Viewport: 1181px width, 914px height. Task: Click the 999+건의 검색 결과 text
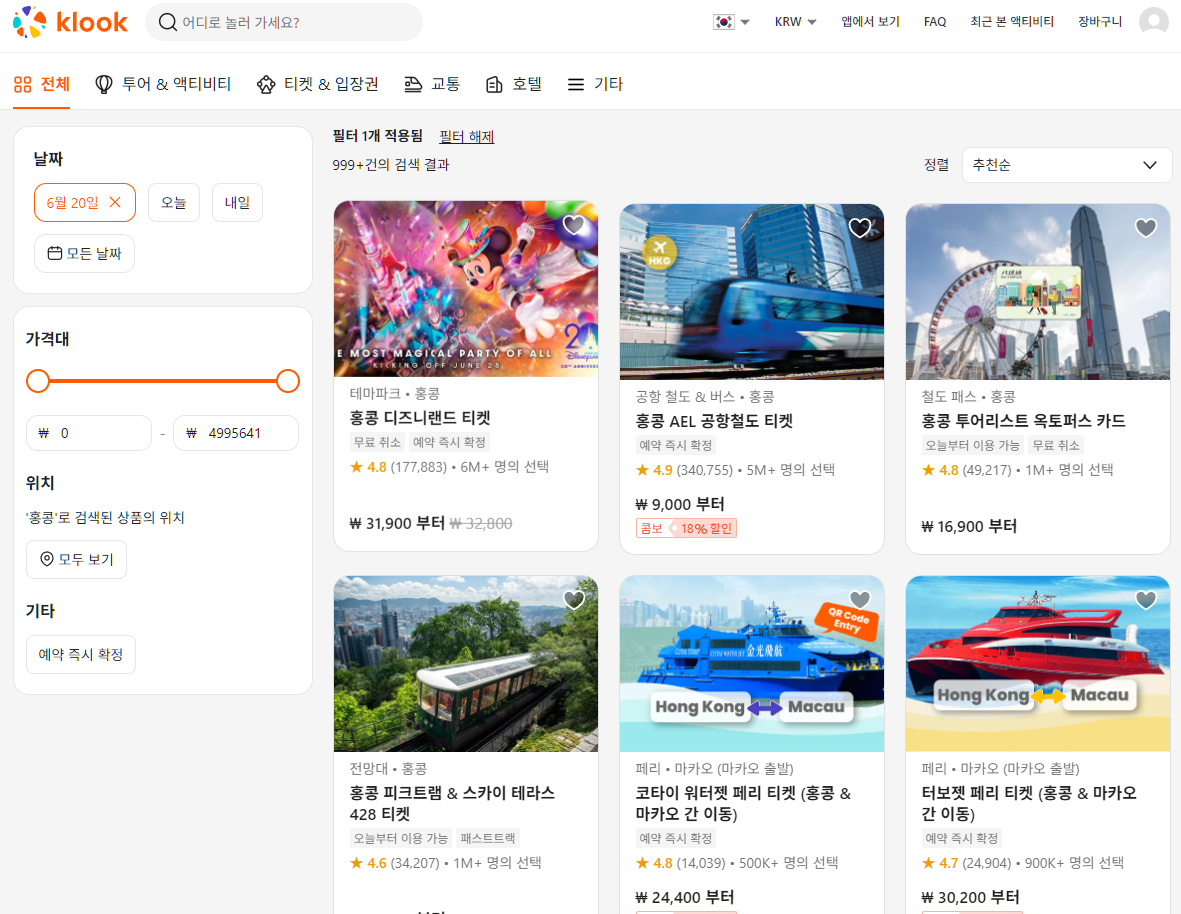tap(391, 165)
